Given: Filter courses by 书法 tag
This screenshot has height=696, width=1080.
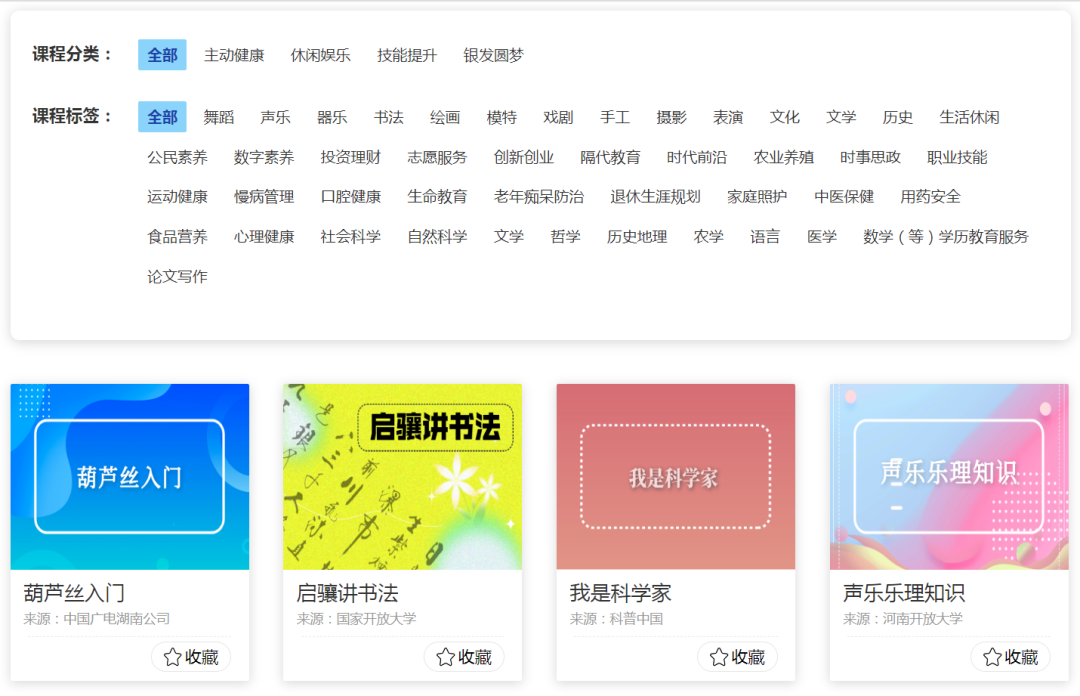Looking at the screenshot, I should pos(388,117).
